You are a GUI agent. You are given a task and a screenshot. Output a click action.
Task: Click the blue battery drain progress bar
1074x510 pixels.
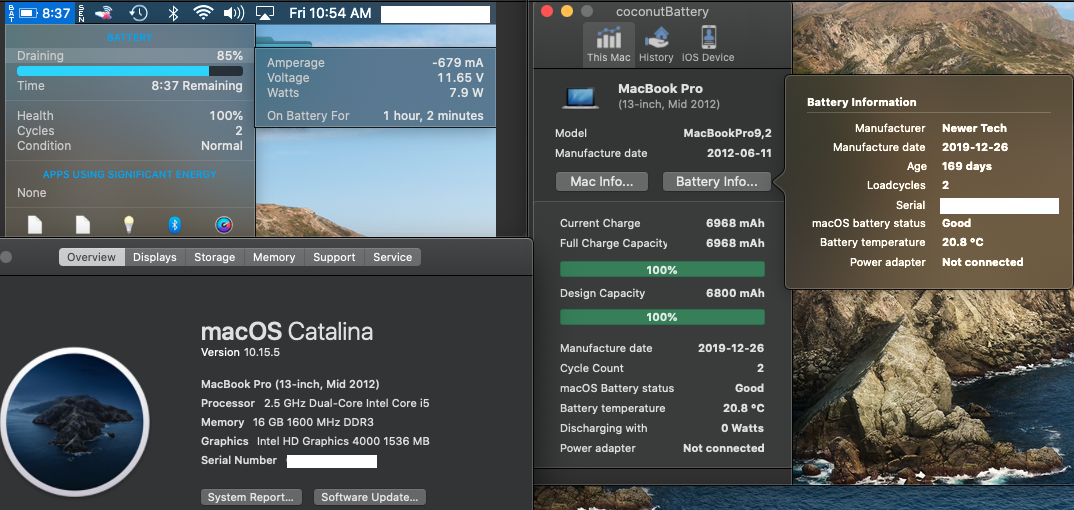click(129, 71)
